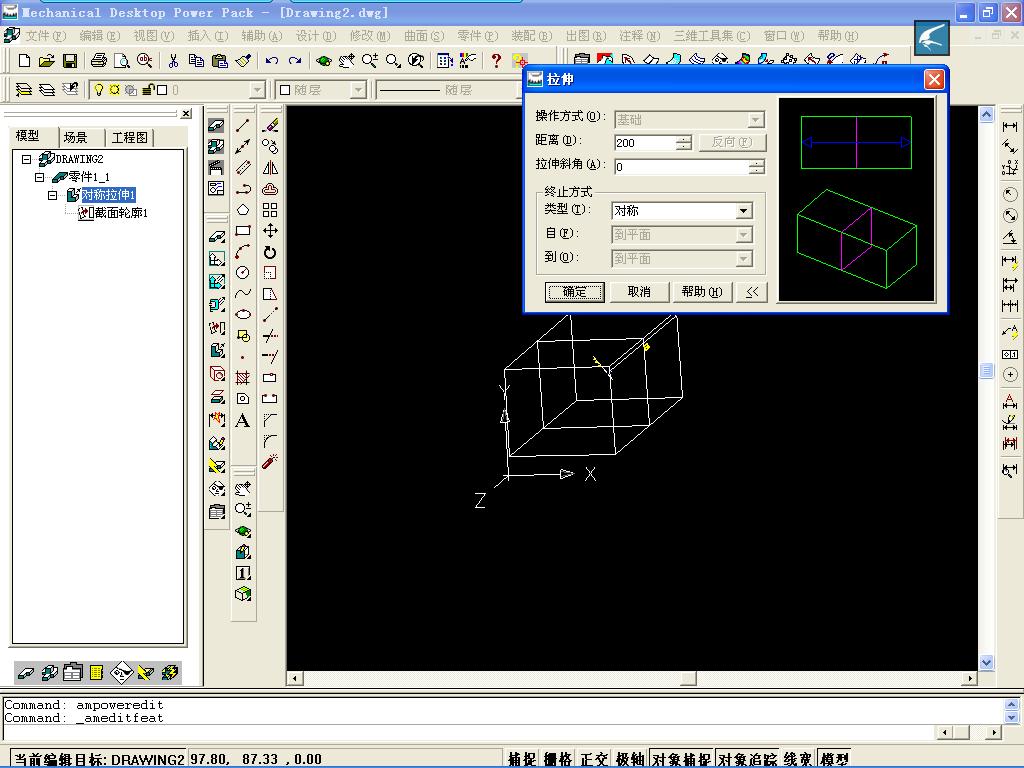
Task: Select the Hatch pattern tool
Action: tap(243, 377)
